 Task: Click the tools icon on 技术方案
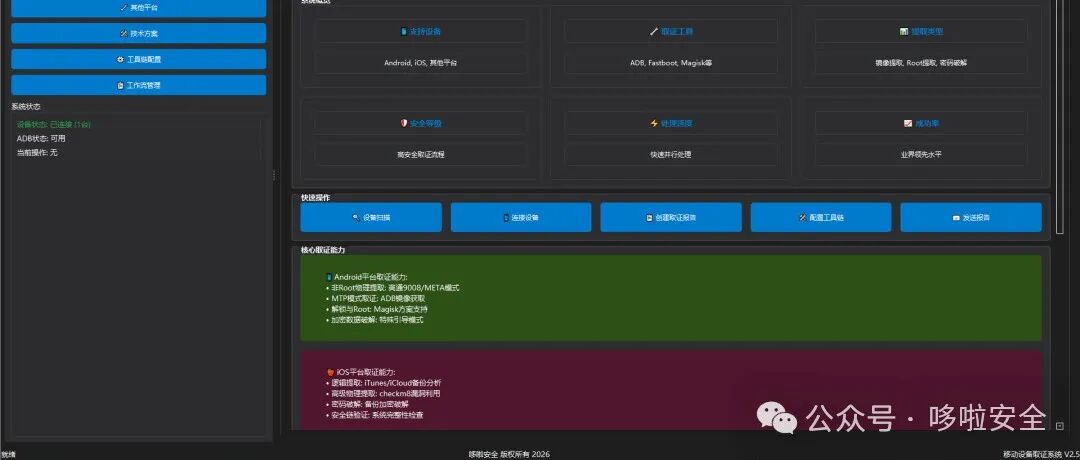[124, 34]
